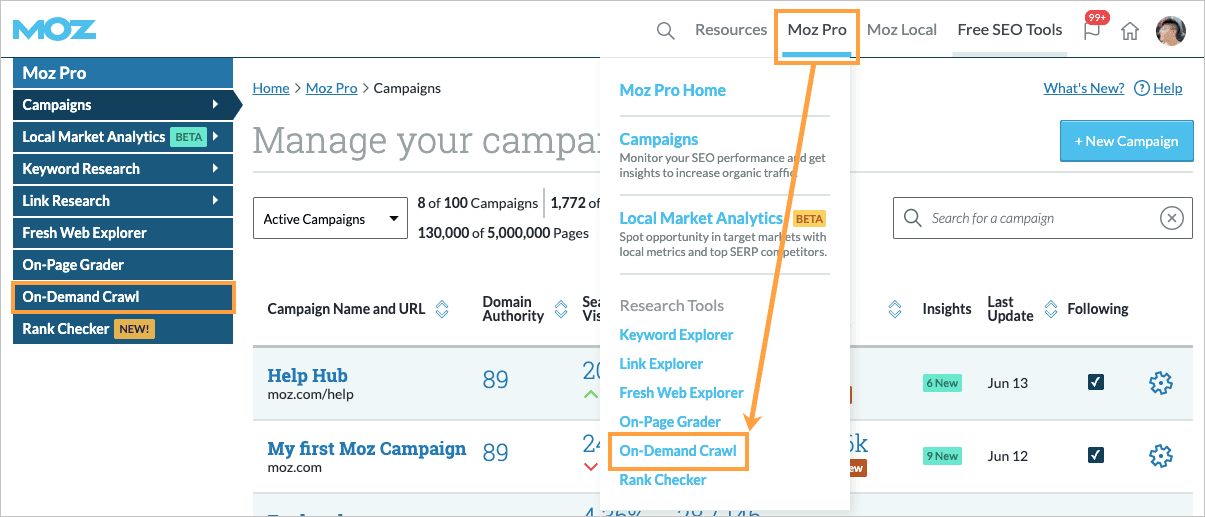Viewport: 1205px width, 517px height.
Task: Click the search magnifier icon in header
Action: click(665, 30)
